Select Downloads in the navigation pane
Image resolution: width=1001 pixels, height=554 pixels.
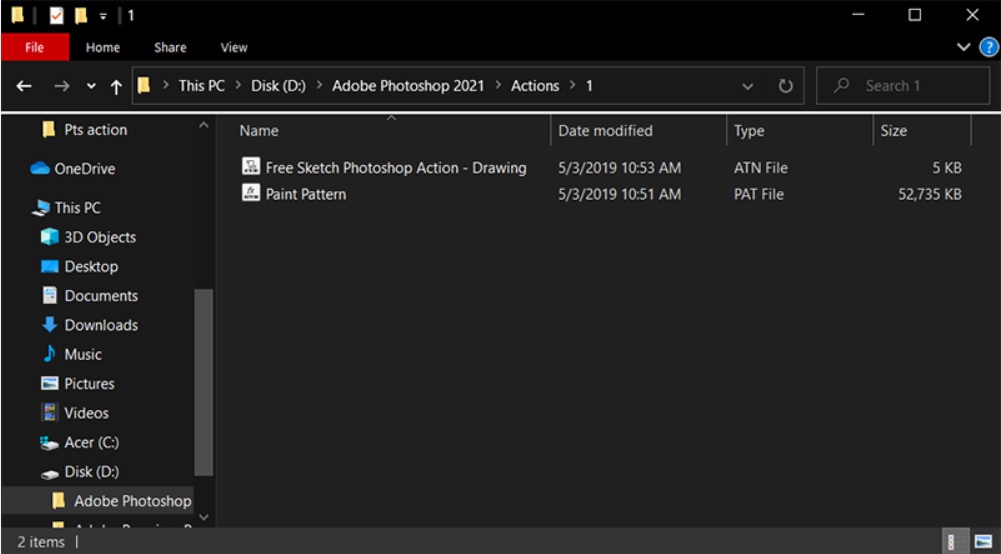pyautogui.click(x=101, y=325)
